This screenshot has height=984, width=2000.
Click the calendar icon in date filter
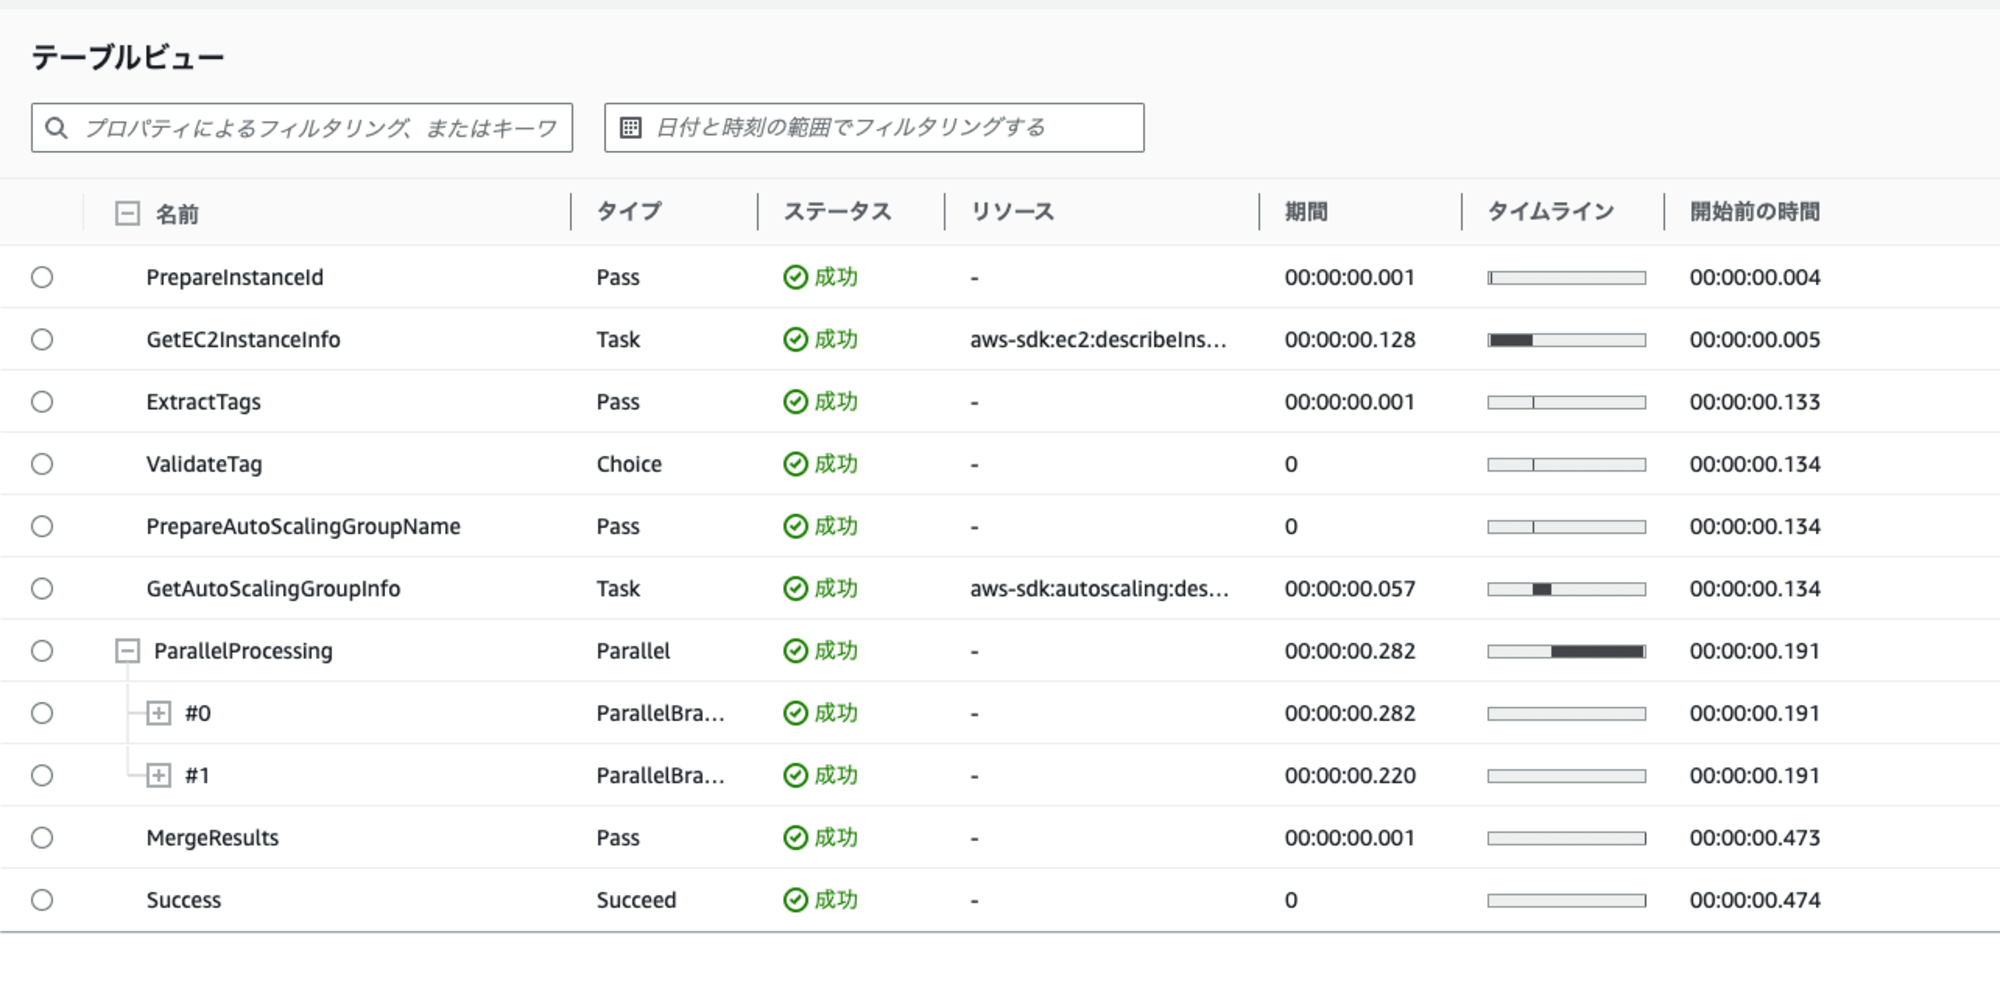[630, 128]
